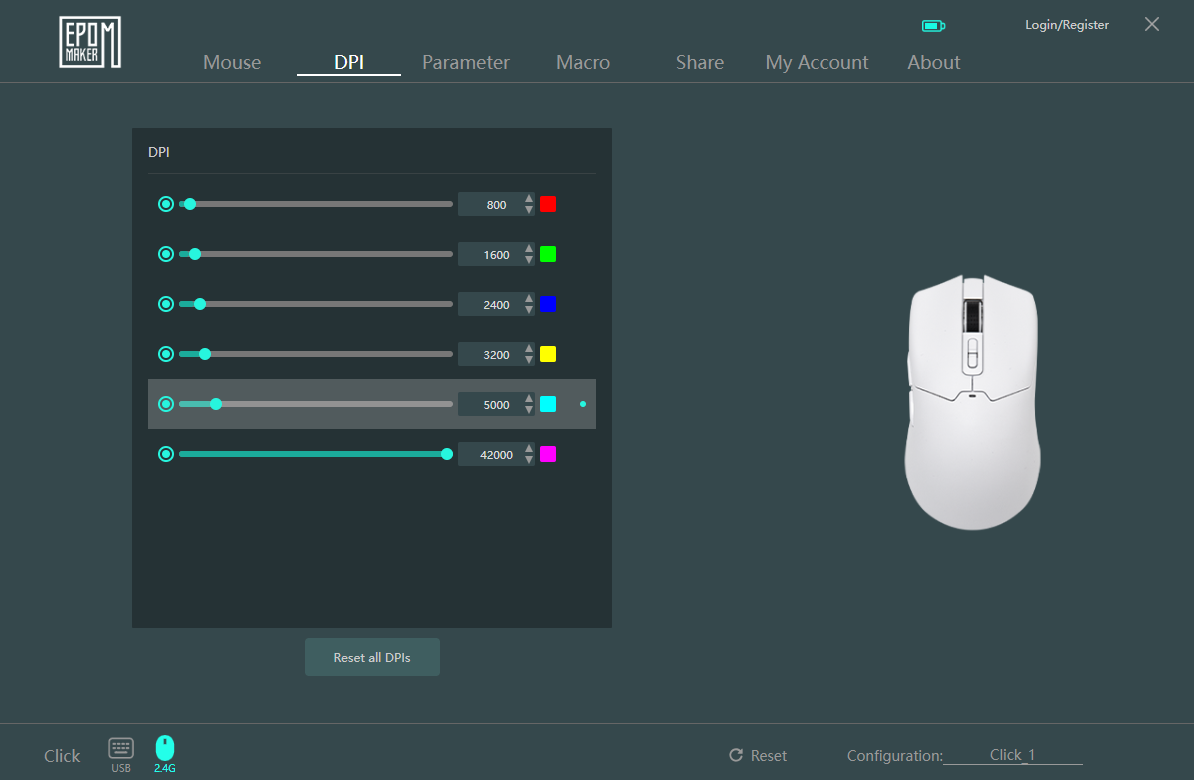Open the red color swatch for 800 DPI
1194x780 pixels.
548,204
